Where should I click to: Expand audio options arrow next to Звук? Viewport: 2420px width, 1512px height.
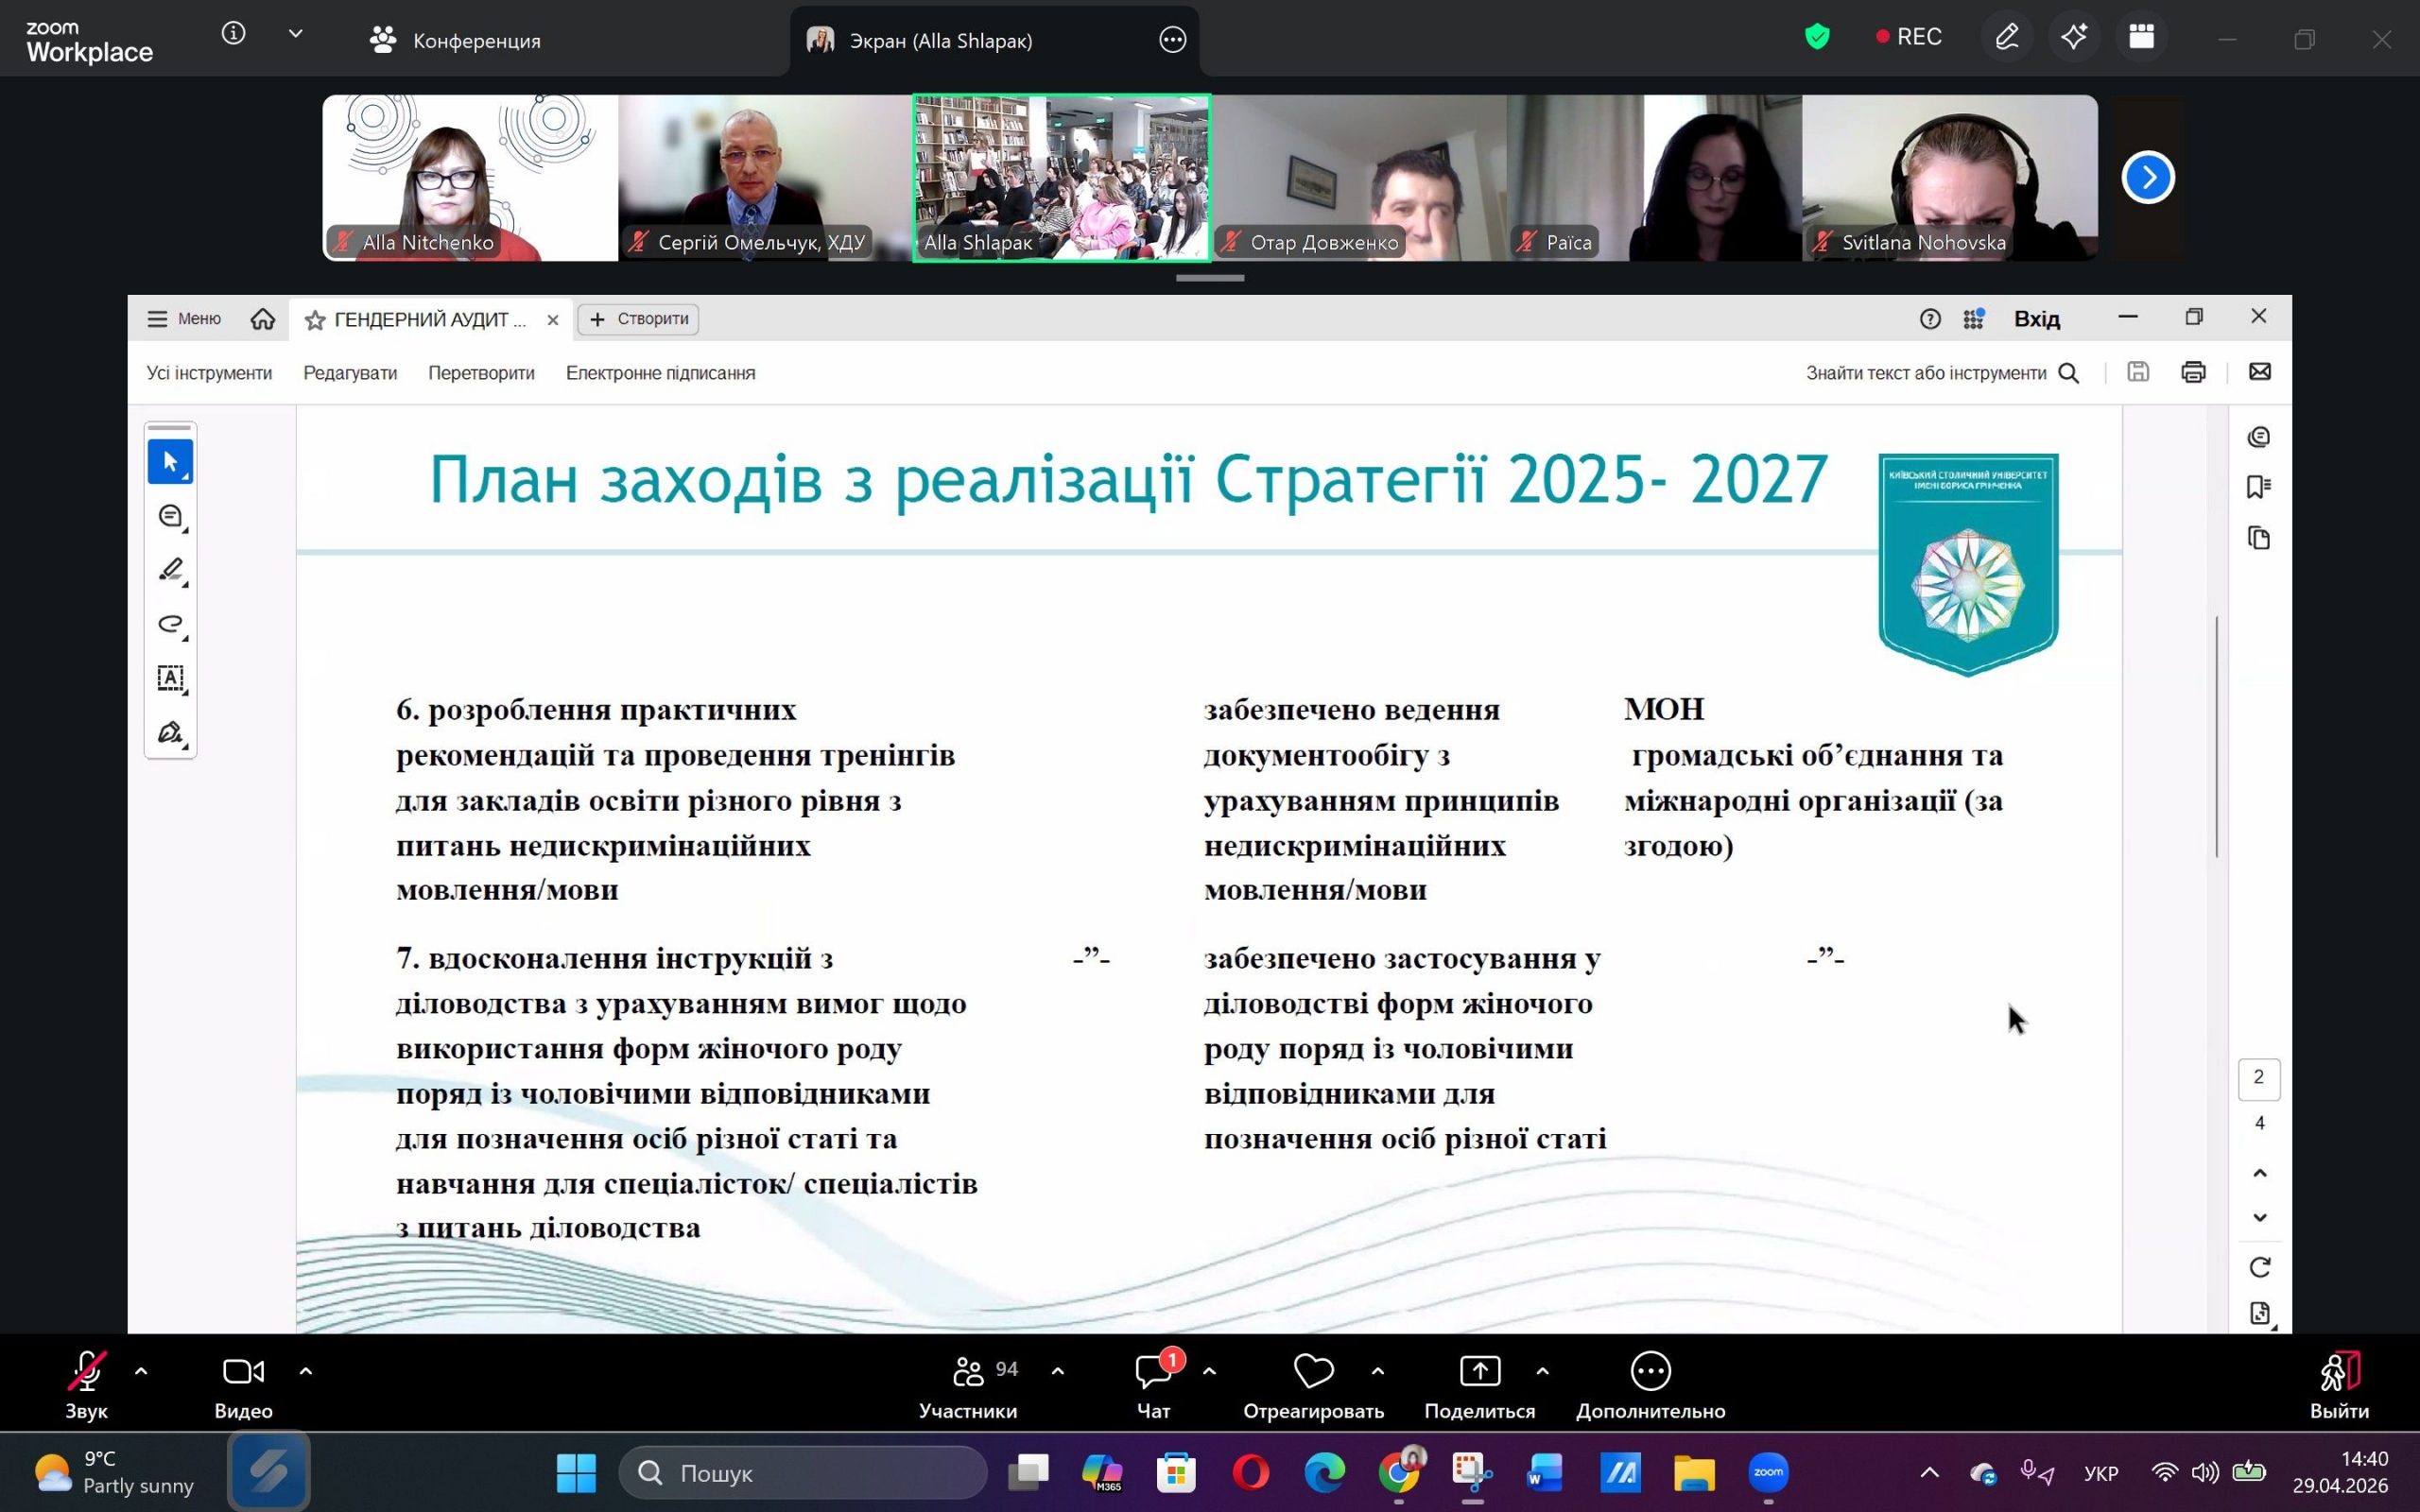pyautogui.click(x=141, y=1371)
